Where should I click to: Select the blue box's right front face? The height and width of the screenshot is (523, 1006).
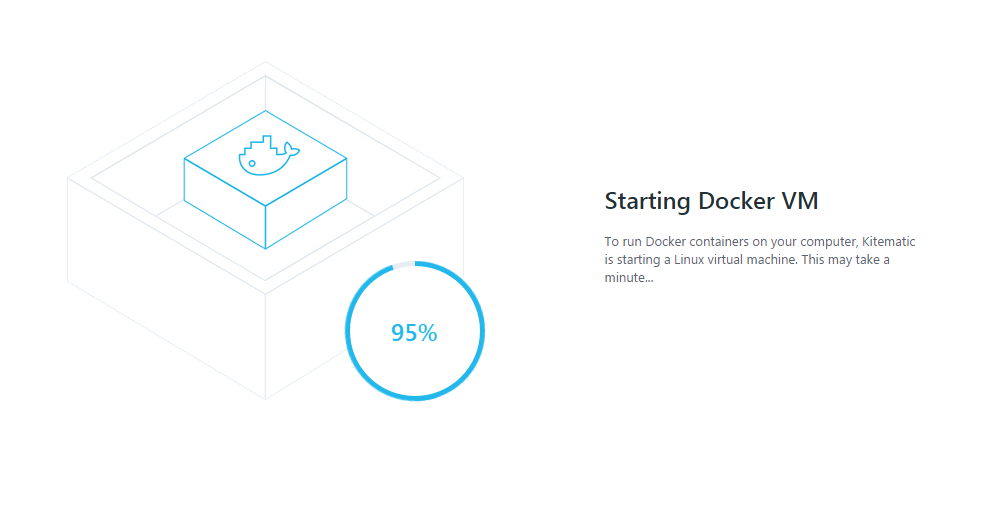coord(306,203)
